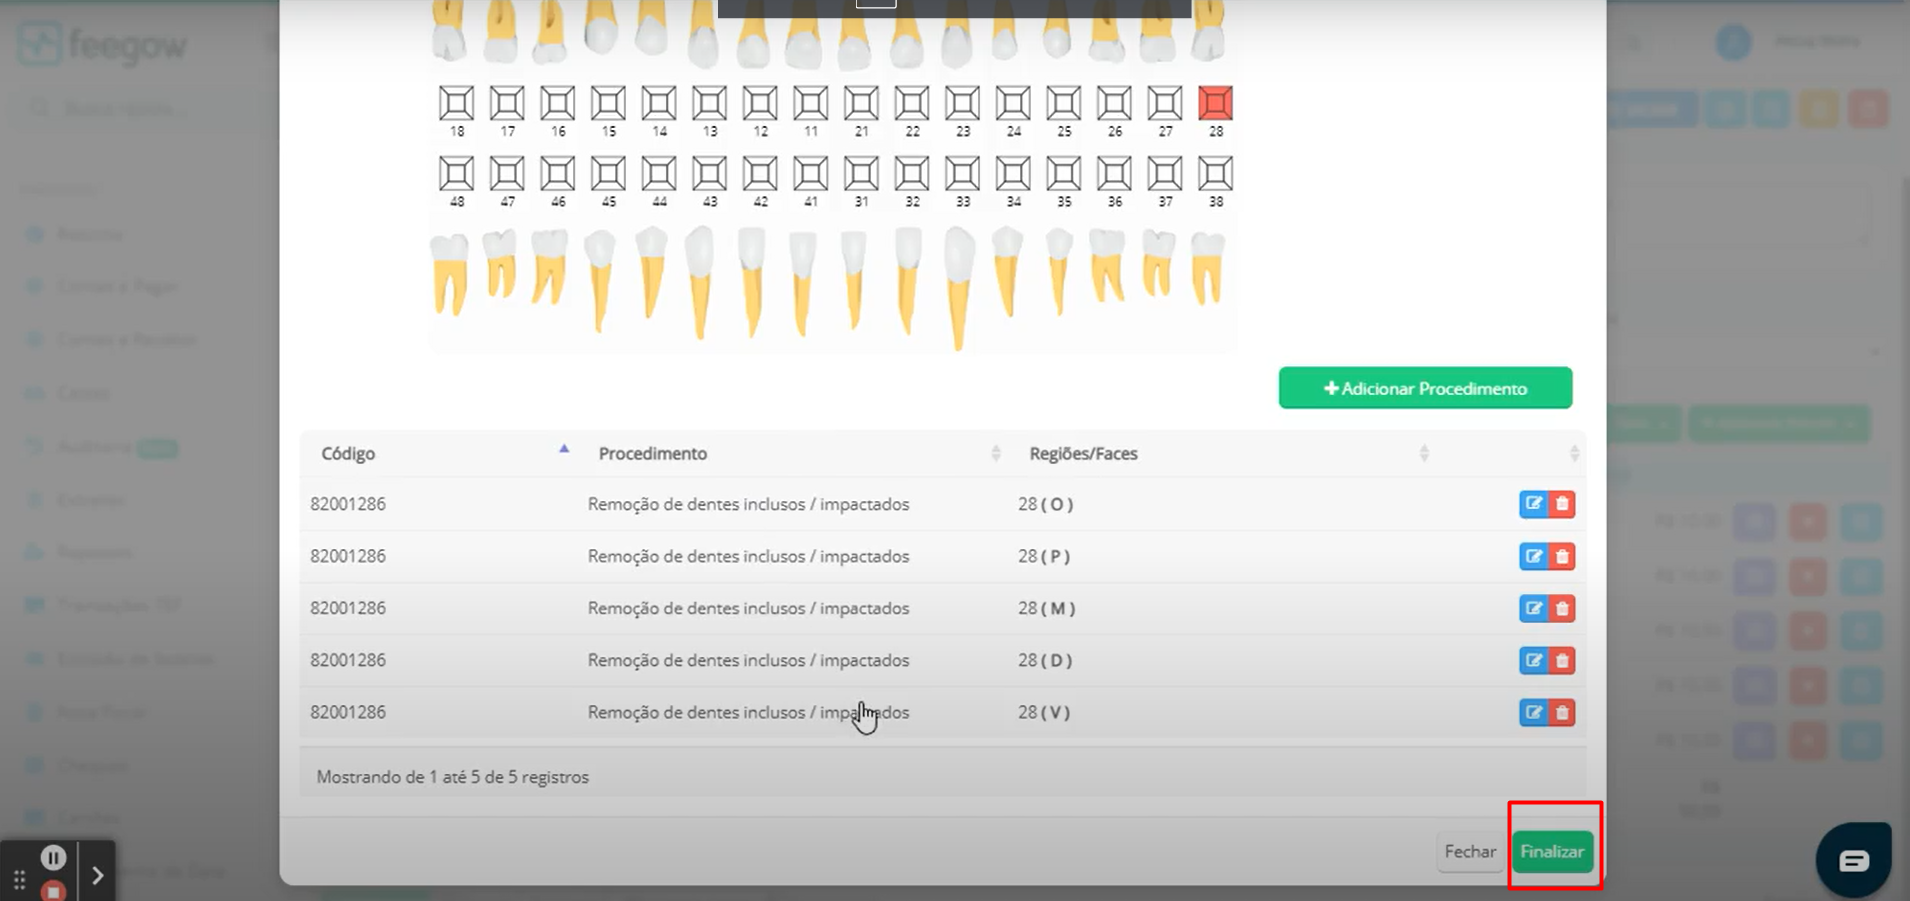This screenshot has width=1910, height=901.
Task: Click the Fechar button
Action: coord(1469,851)
